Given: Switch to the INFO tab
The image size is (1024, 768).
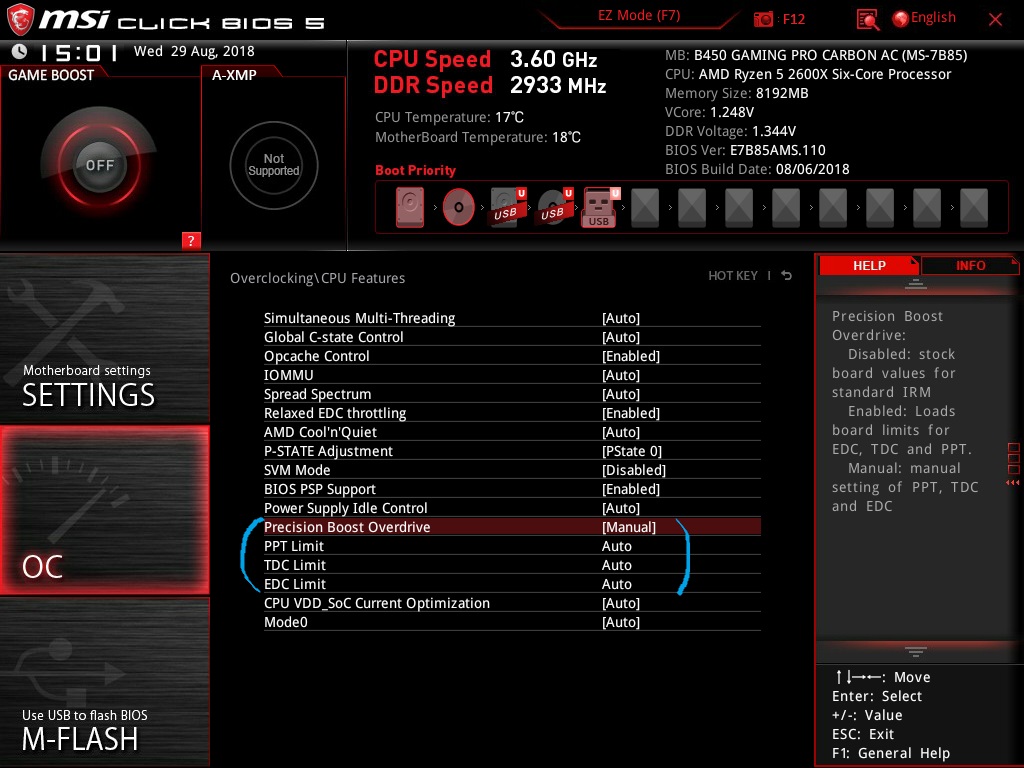Looking at the screenshot, I should click(x=970, y=266).
